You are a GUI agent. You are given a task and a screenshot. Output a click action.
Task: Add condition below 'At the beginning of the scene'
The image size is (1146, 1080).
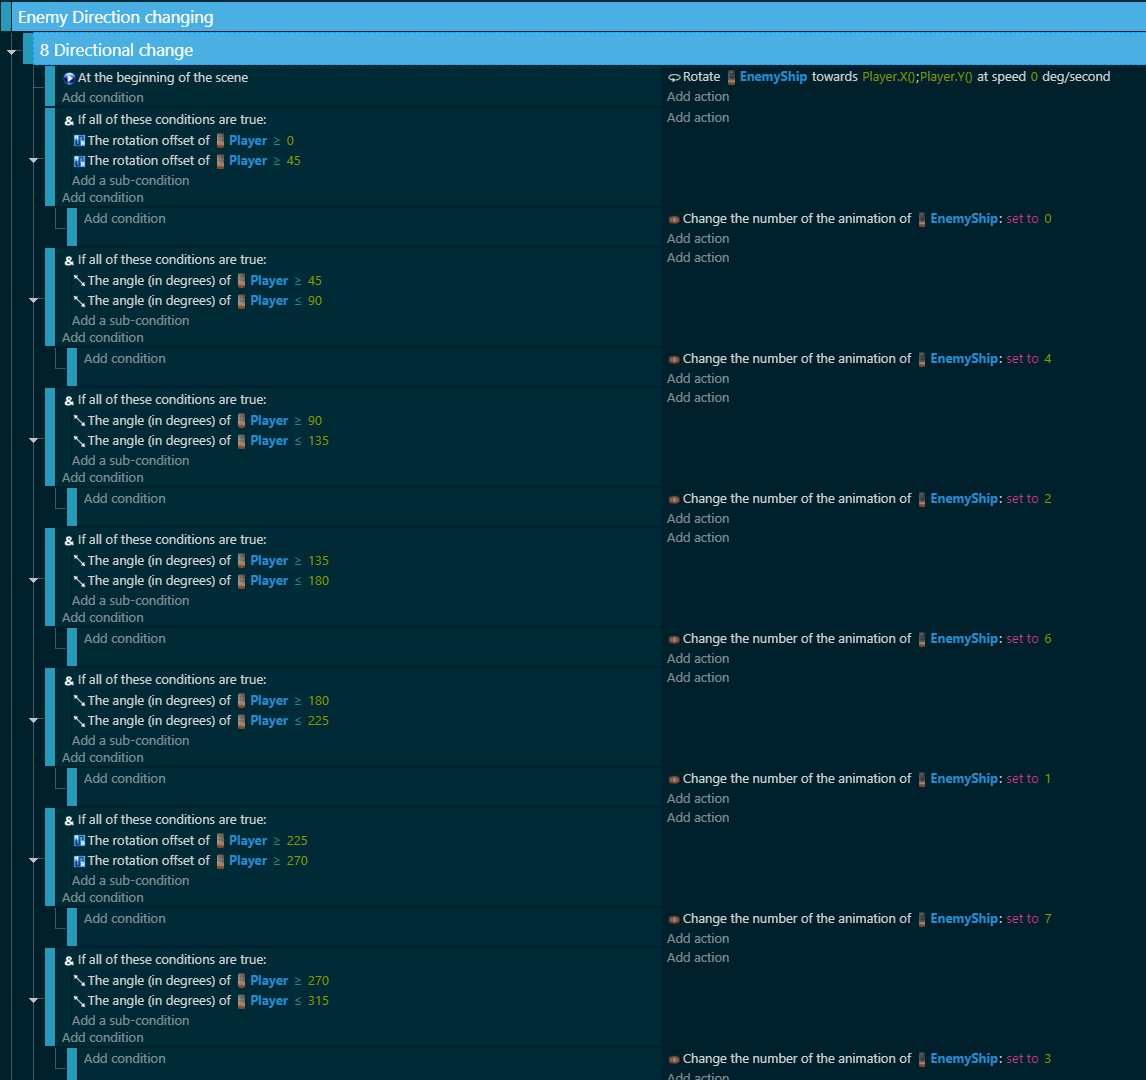pos(102,97)
